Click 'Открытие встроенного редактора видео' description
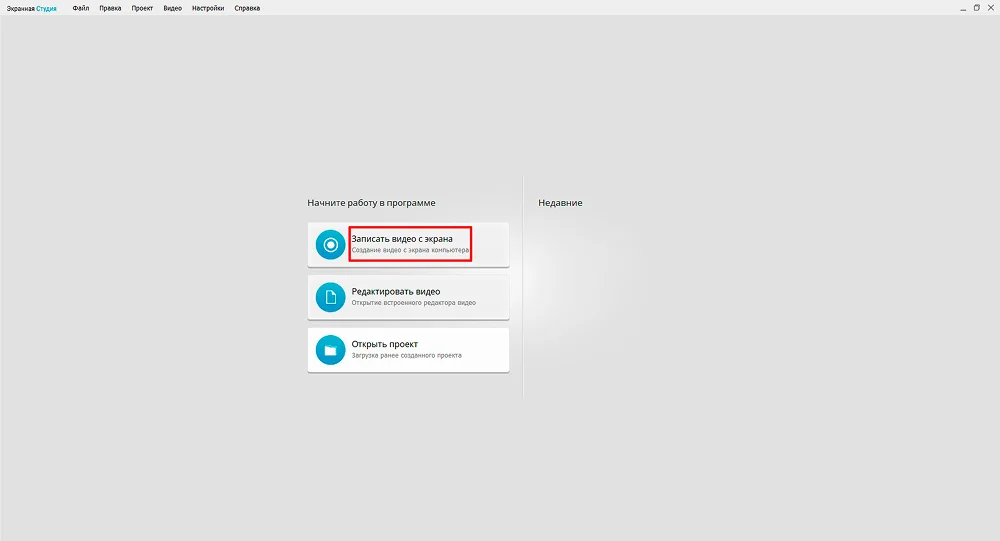Screen dimensions: 1000x541 413,303
